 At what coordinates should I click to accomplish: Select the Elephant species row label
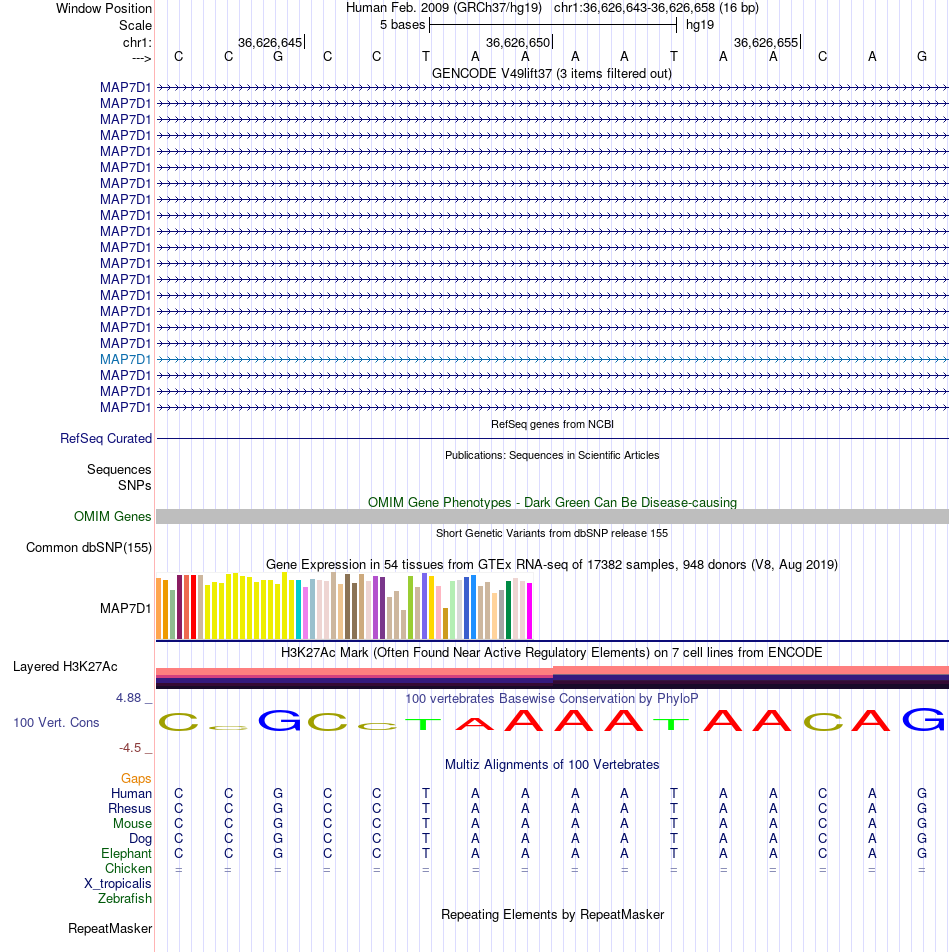point(126,853)
